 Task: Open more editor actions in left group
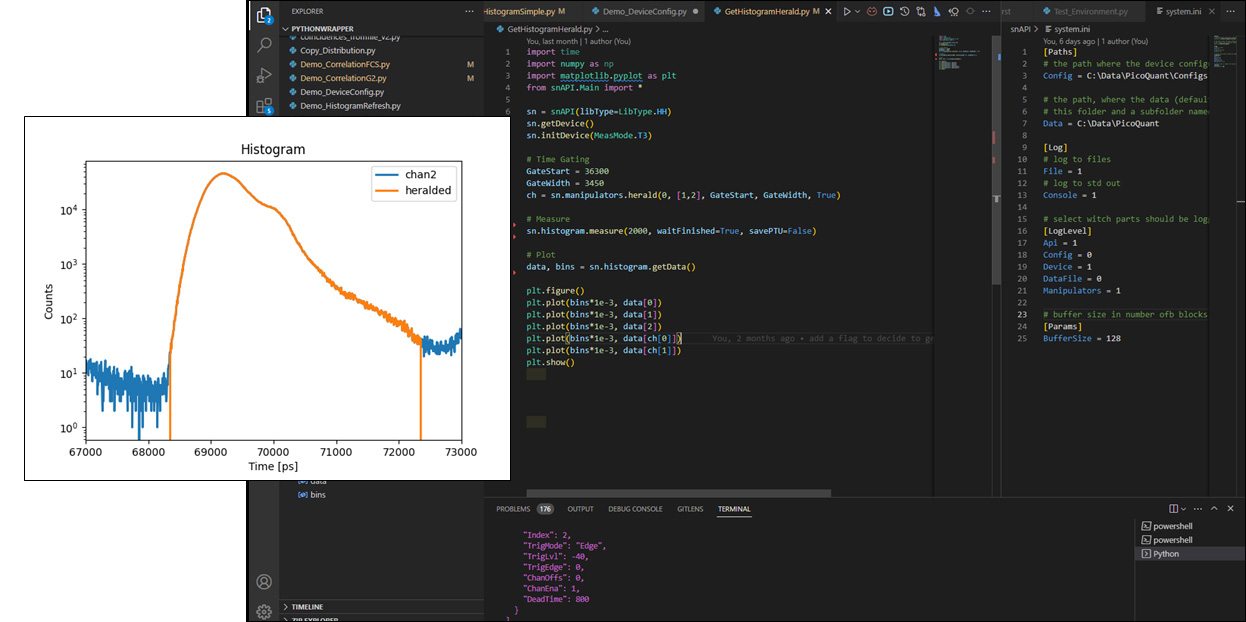[986, 12]
